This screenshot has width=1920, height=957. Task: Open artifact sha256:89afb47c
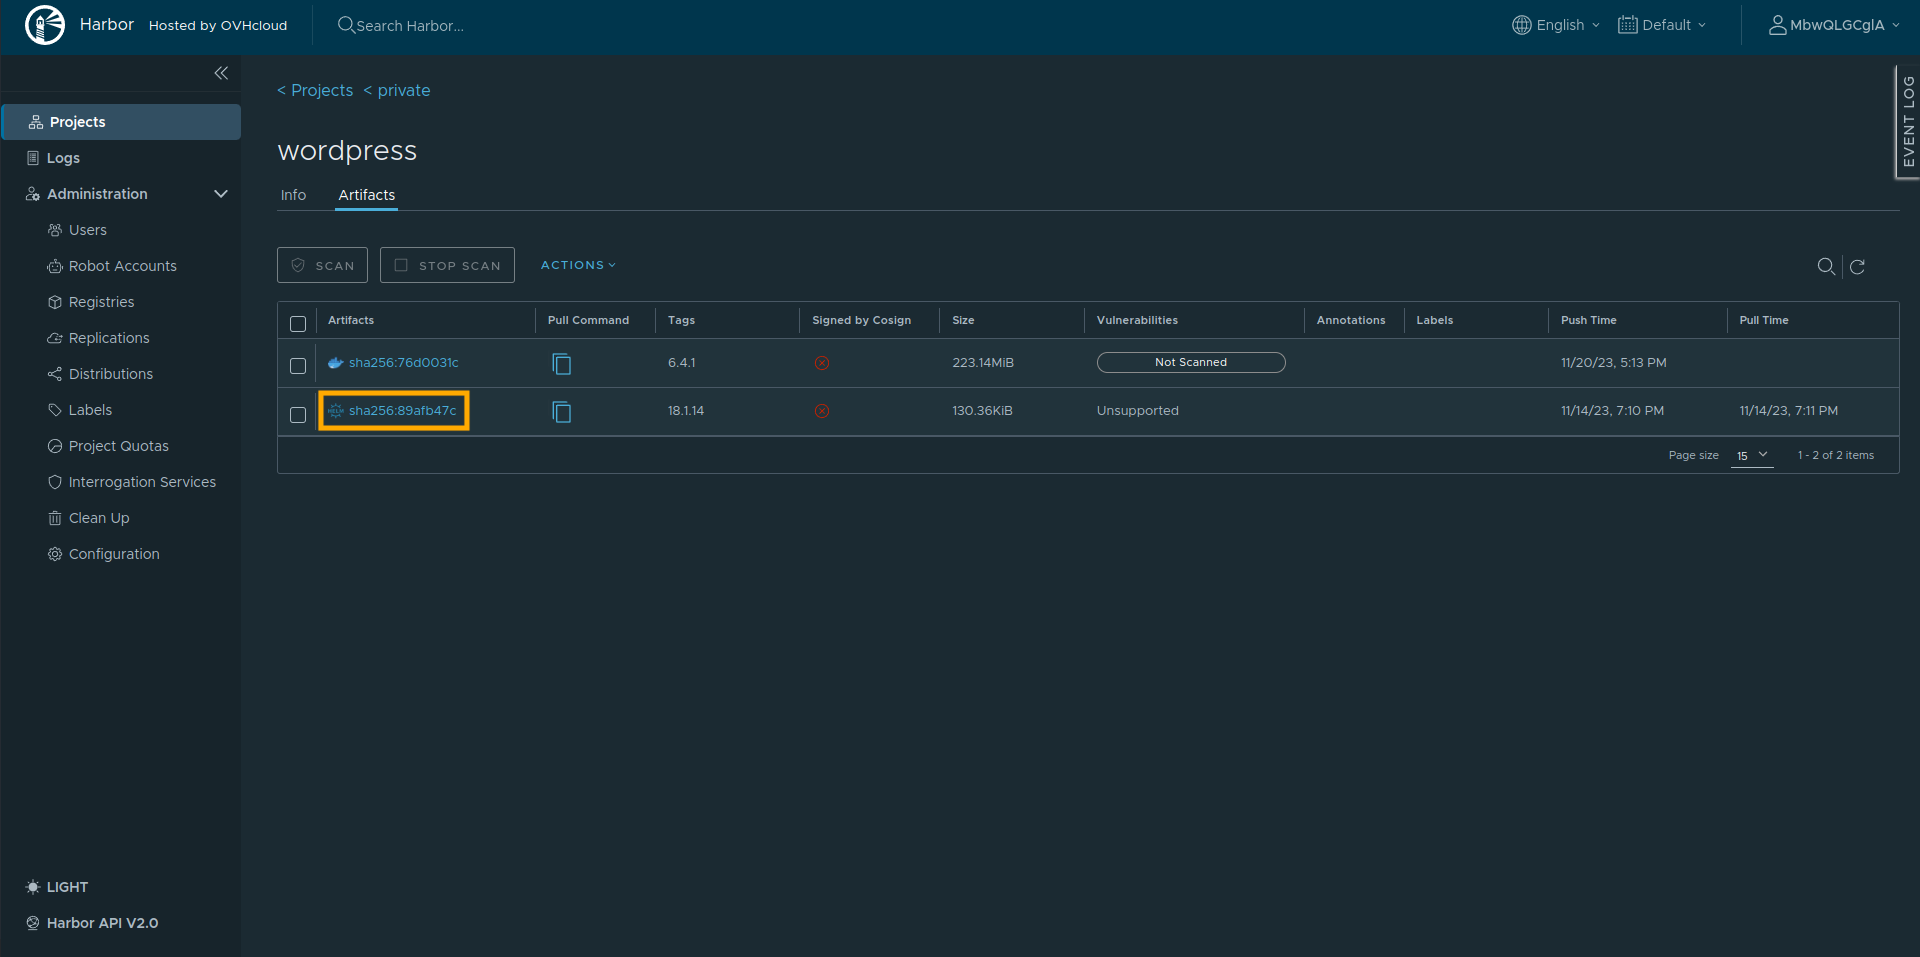tap(402, 411)
